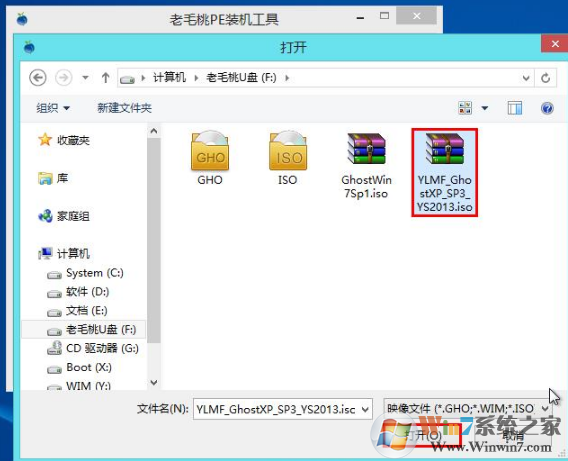Image resolution: width=568 pixels, height=461 pixels.
Task: Go back with the back arrow button
Action: pos(38,77)
